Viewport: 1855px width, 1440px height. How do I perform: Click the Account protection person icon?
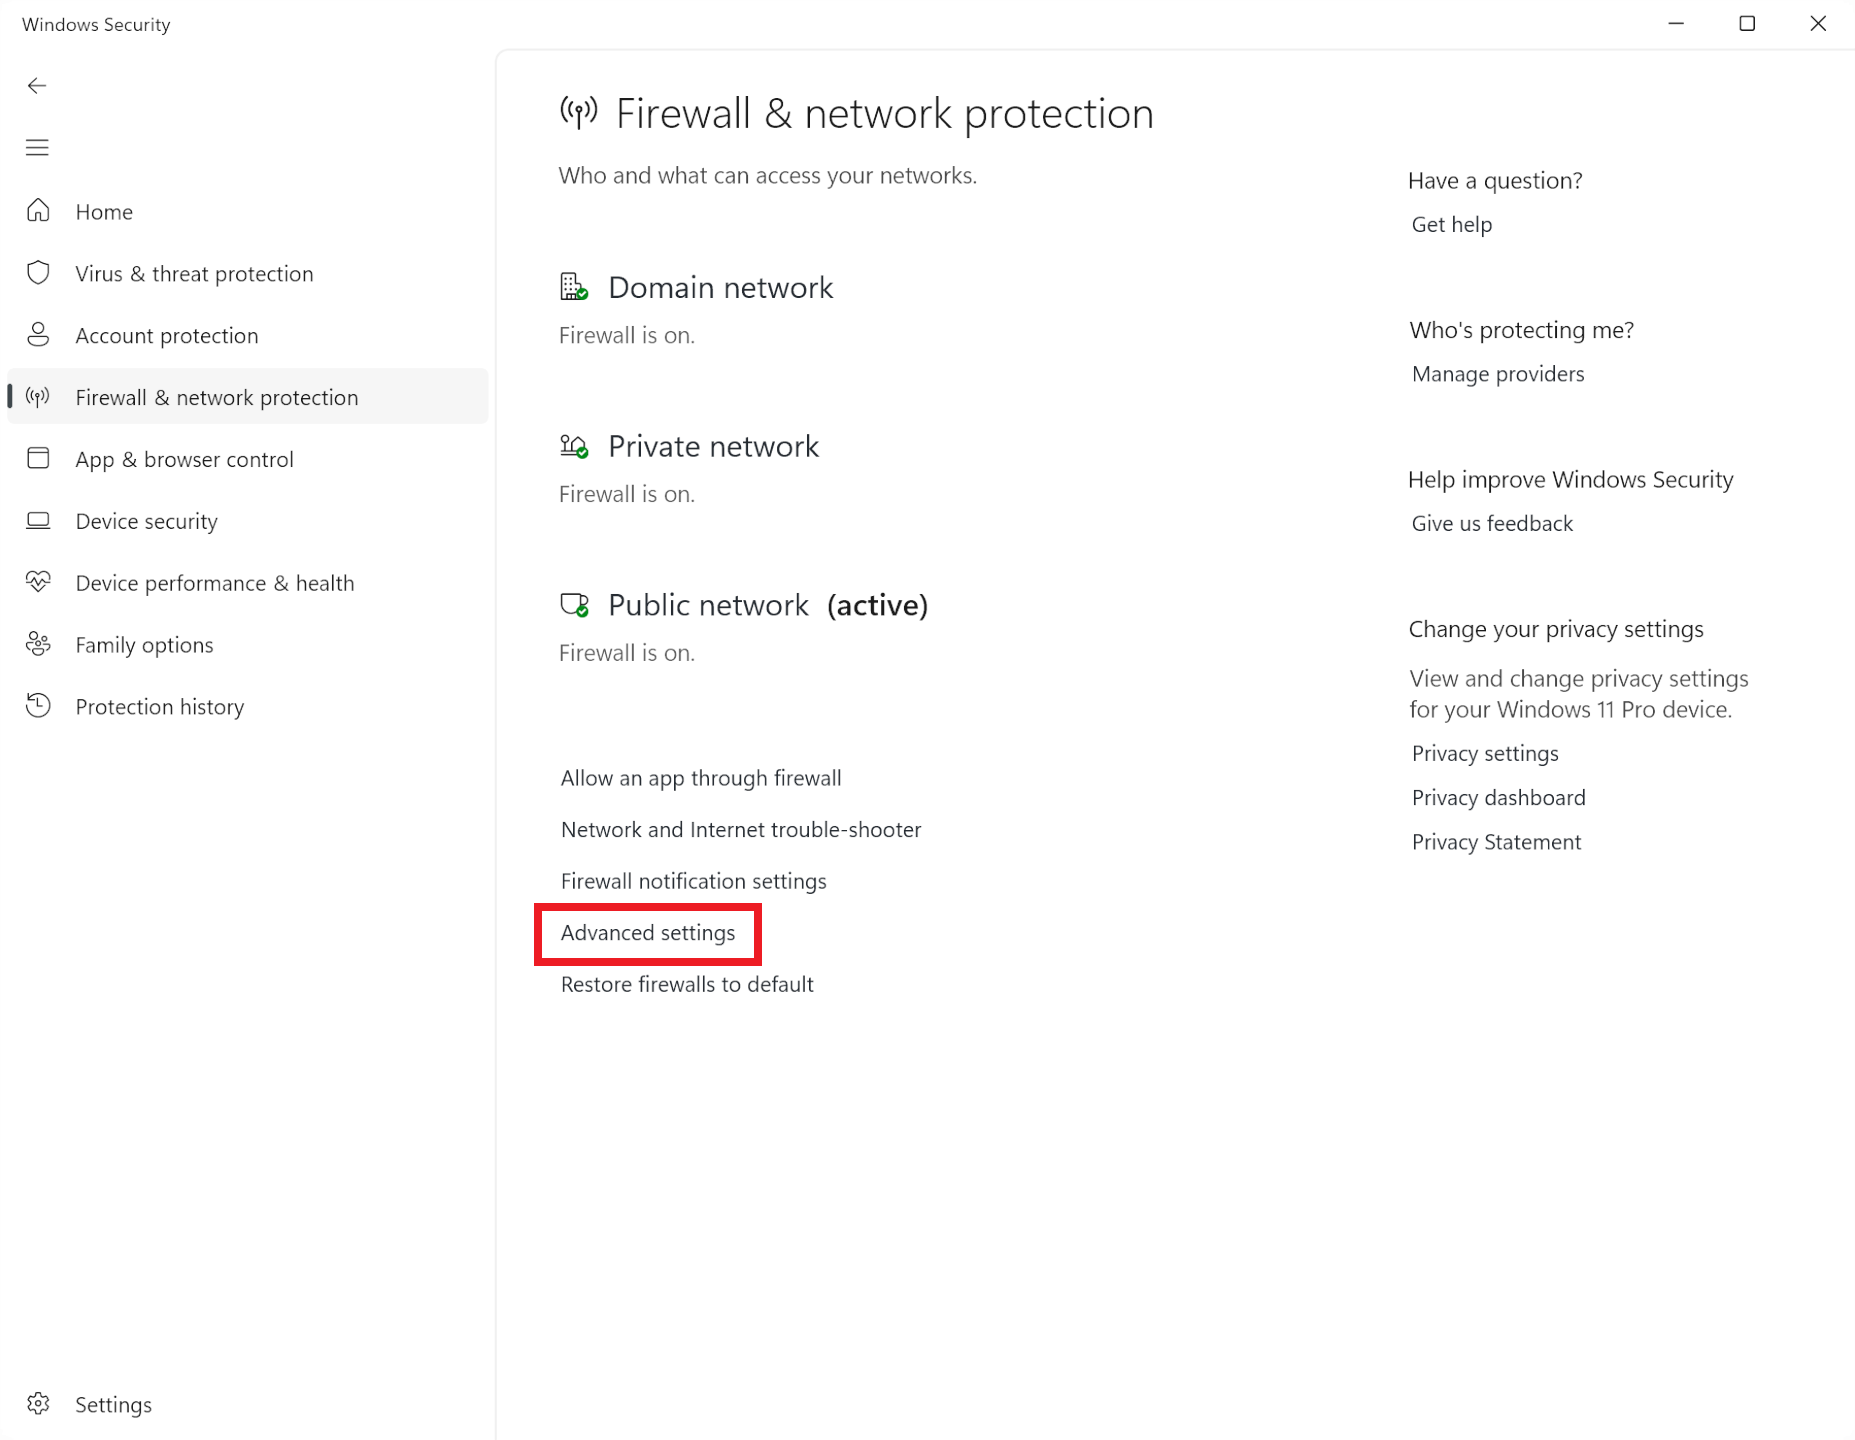tap(39, 335)
